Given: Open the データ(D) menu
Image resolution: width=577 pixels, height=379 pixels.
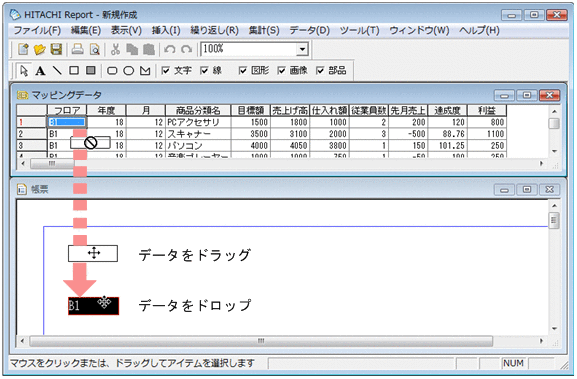Looking at the screenshot, I should (309, 30).
